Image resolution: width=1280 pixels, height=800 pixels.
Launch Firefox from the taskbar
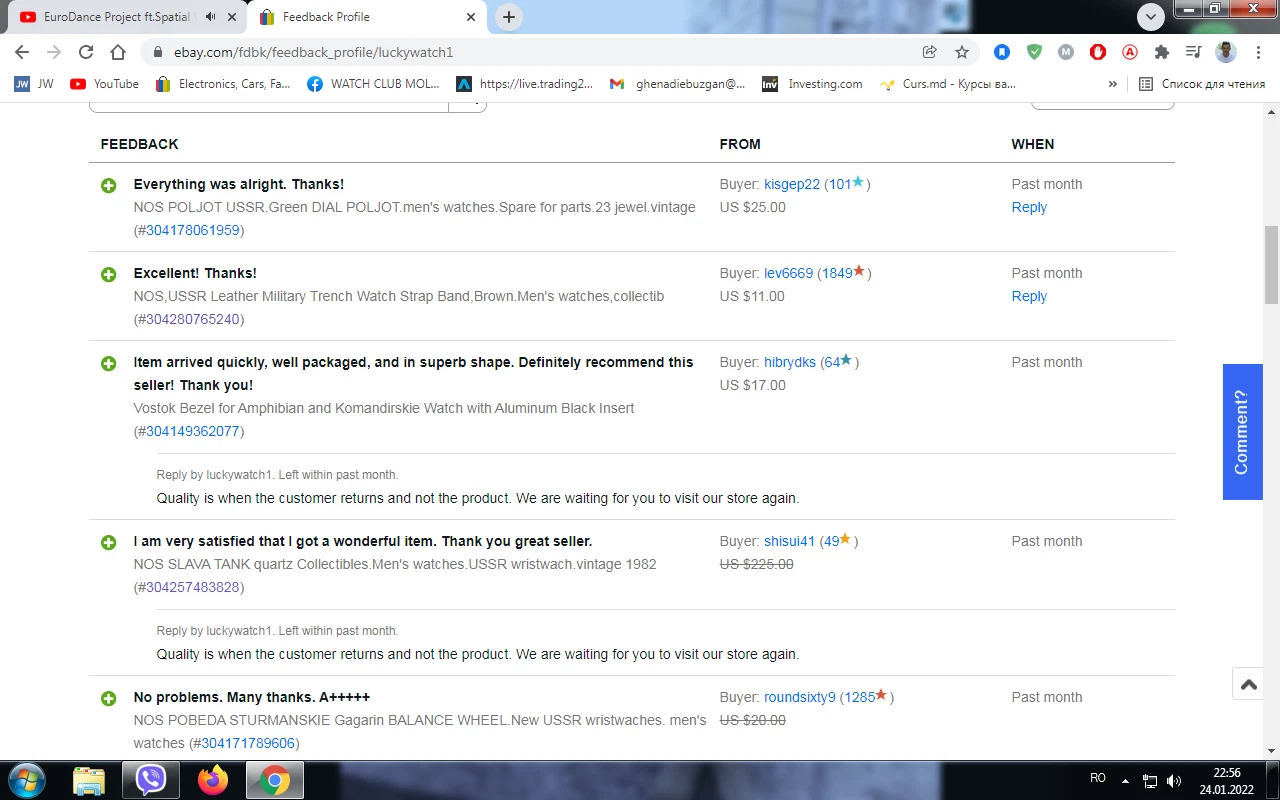(x=213, y=780)
